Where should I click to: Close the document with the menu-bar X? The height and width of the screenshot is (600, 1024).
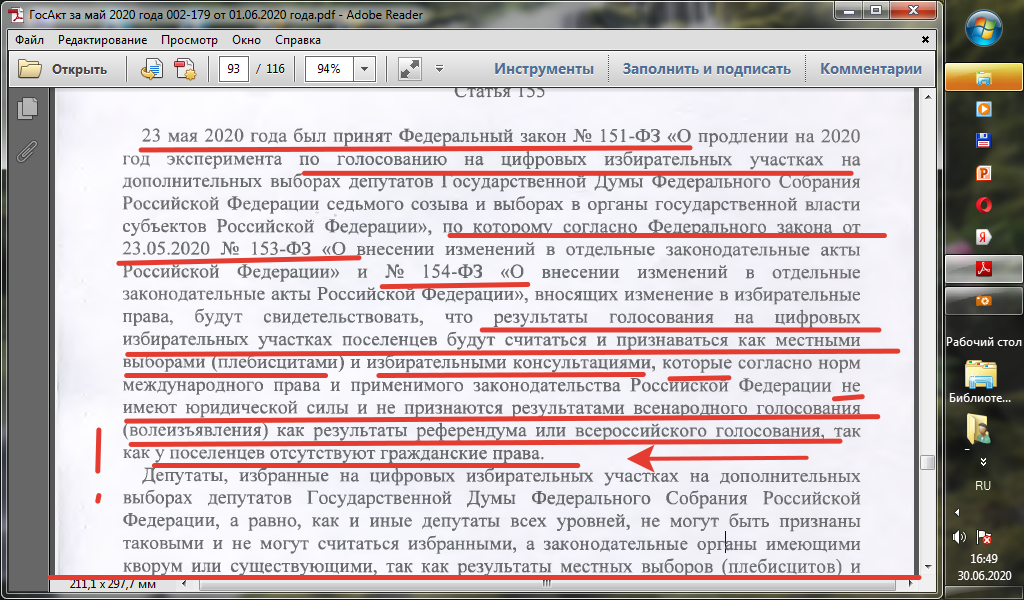tap(925, 40)
